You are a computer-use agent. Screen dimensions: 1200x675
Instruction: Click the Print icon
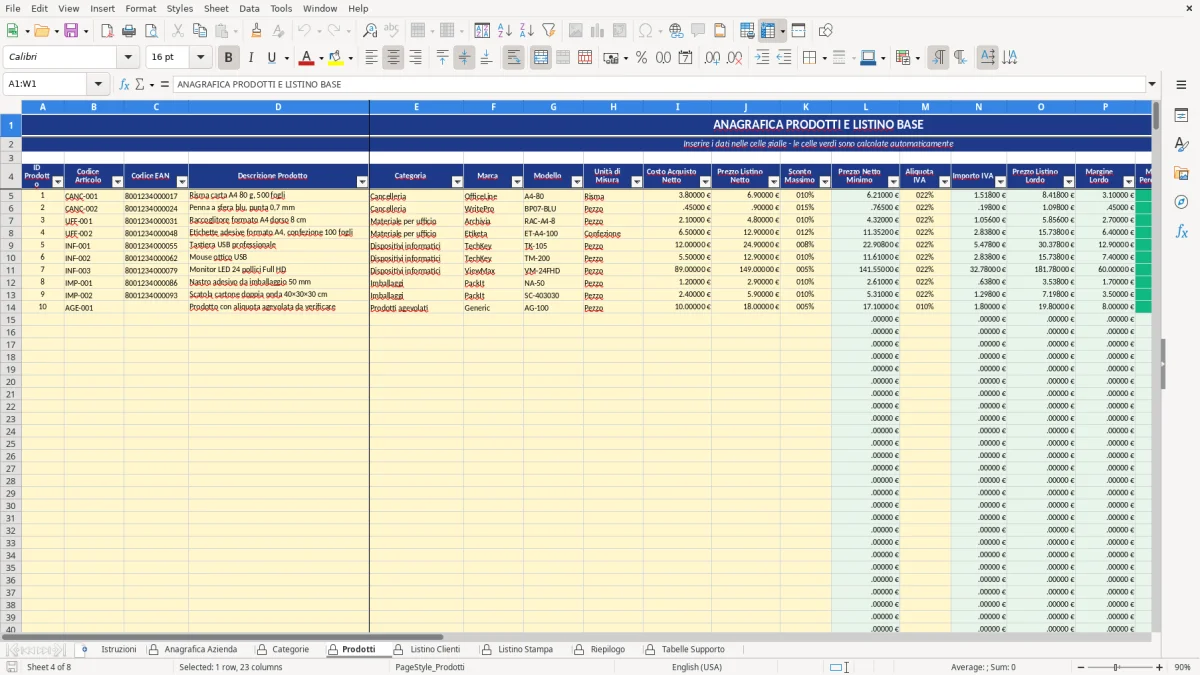click(129, 31)
